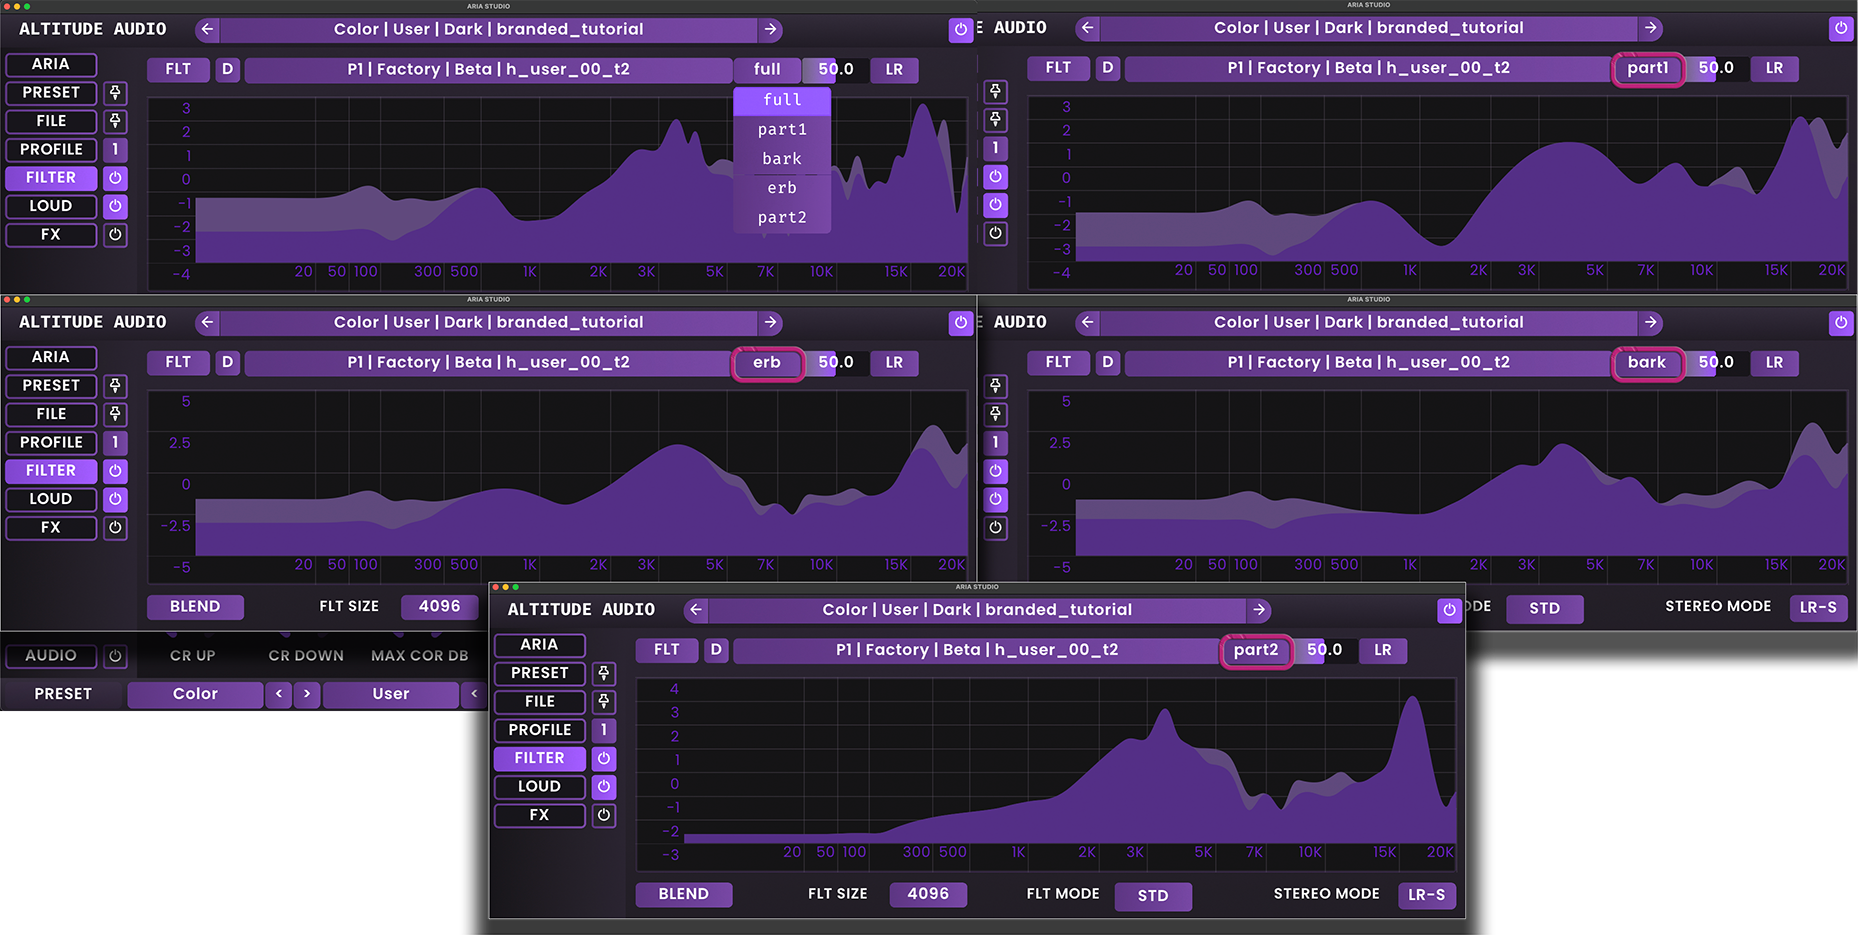1858x935 pixels.
Task: Click next preset arrow in middle-right window
Action: [x=1651, y=322]
